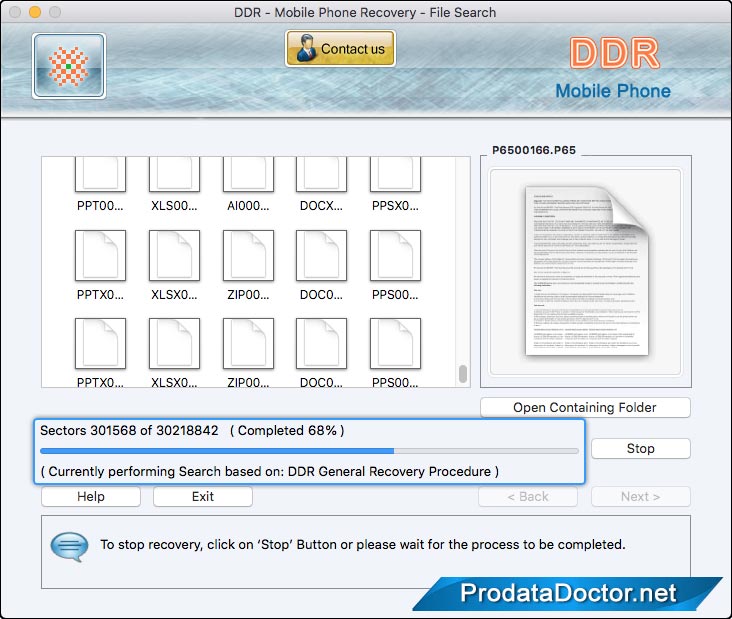The image size is (732, 619).
Task: Click the yellow minimize window button
Action: point(35,12)
